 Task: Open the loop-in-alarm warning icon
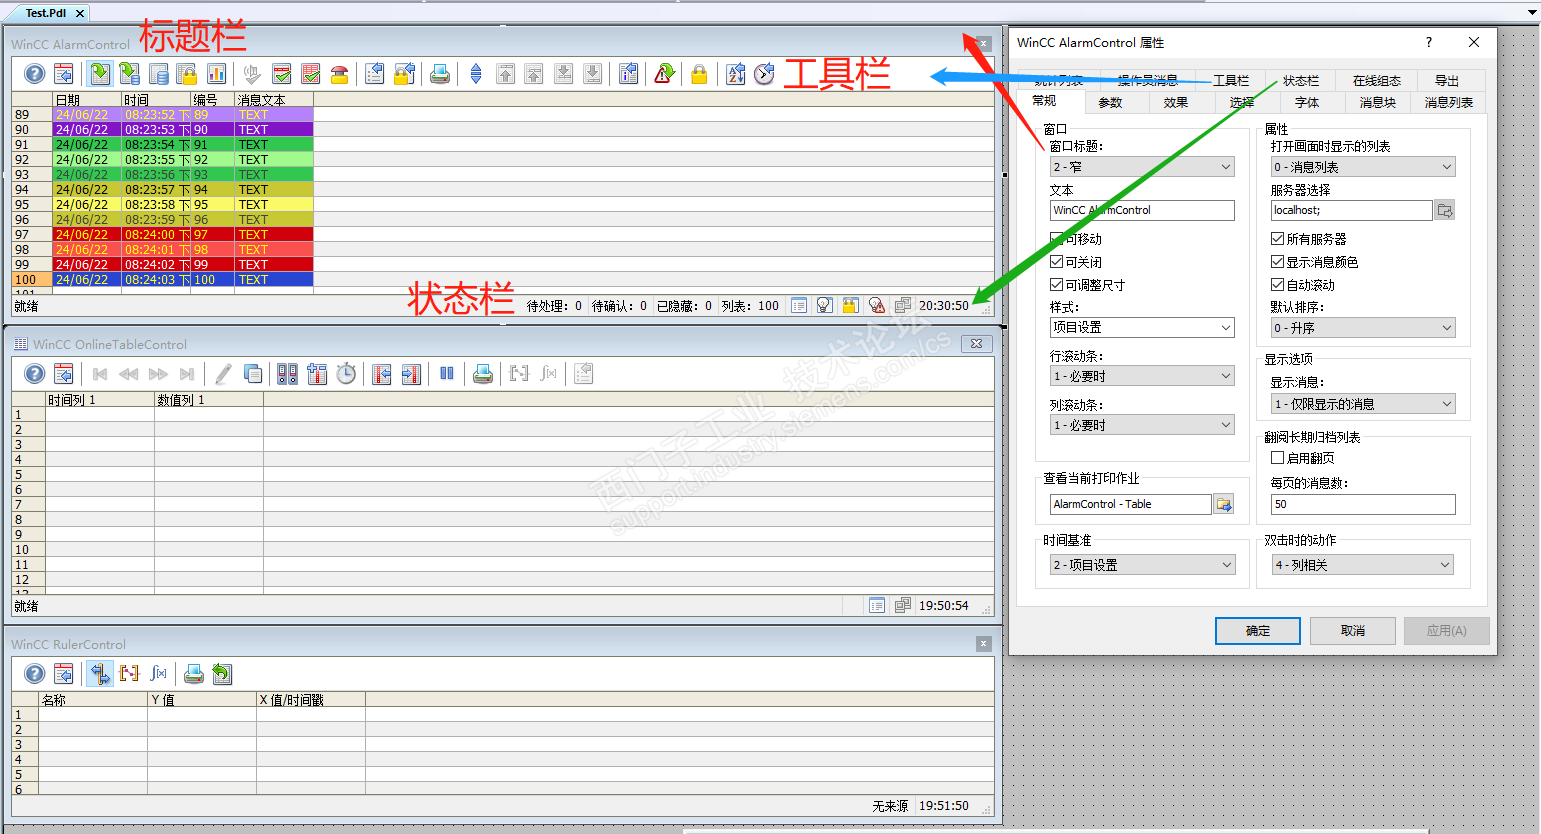point(664,74)
